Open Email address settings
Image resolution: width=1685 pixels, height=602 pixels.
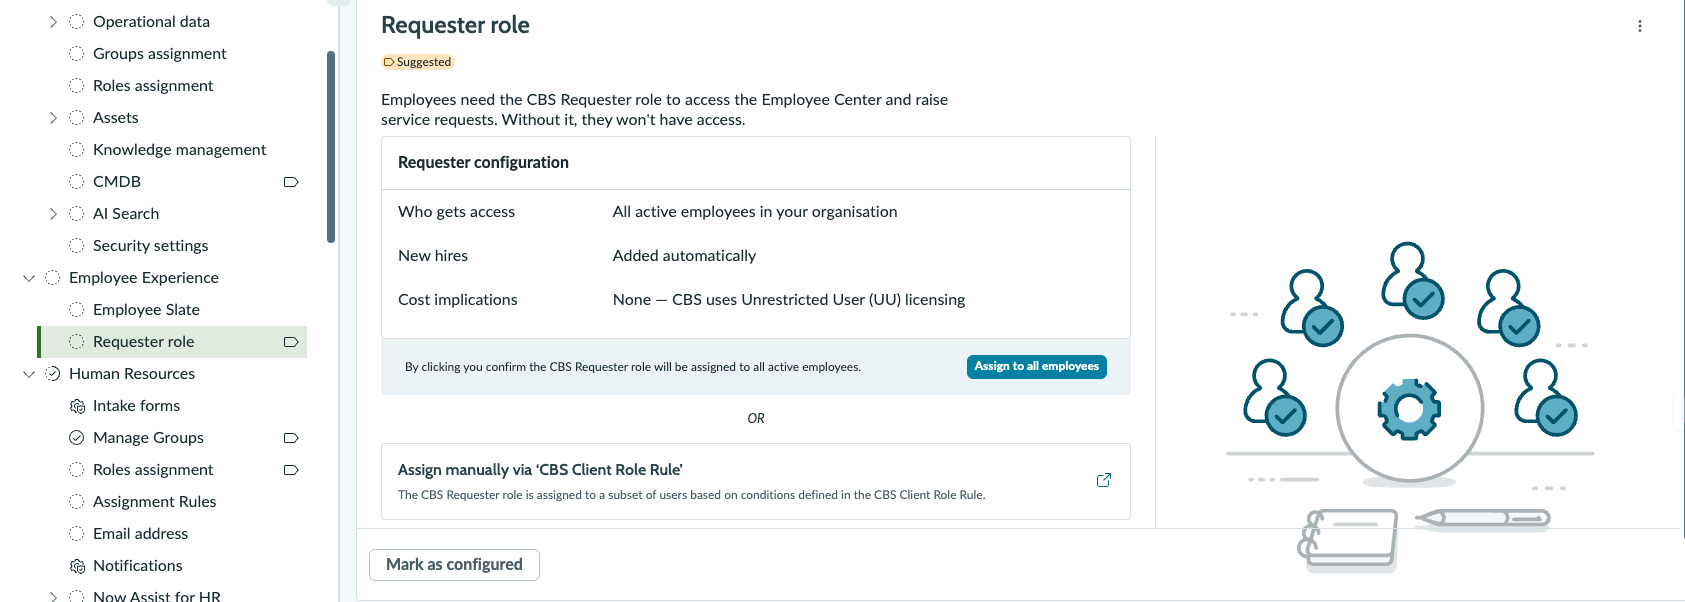pyautogui.click(x=141, y=534)
